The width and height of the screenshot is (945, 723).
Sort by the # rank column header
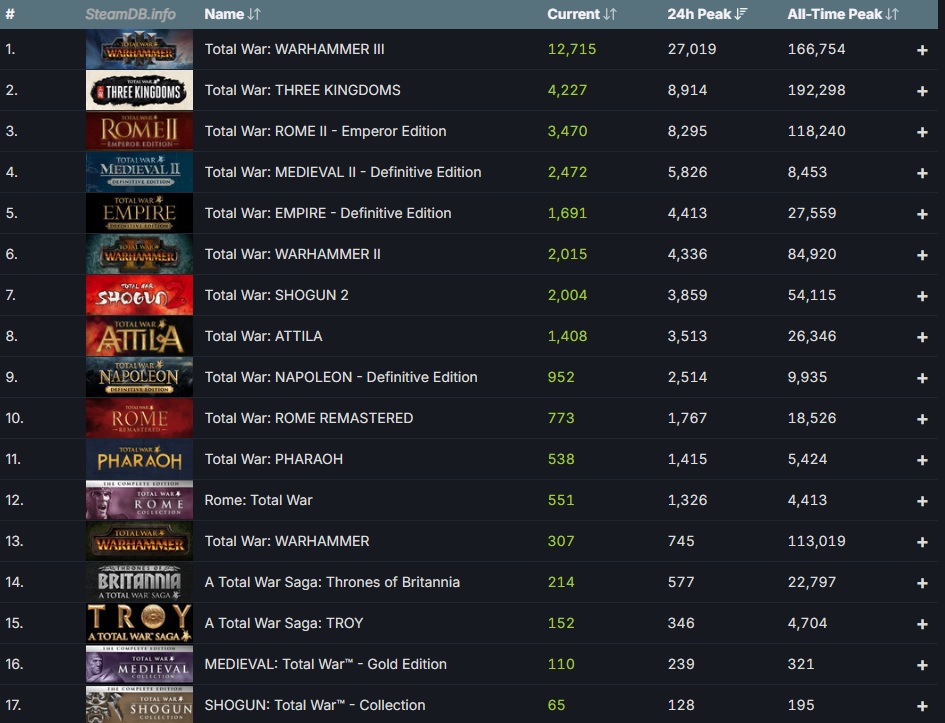10,14
